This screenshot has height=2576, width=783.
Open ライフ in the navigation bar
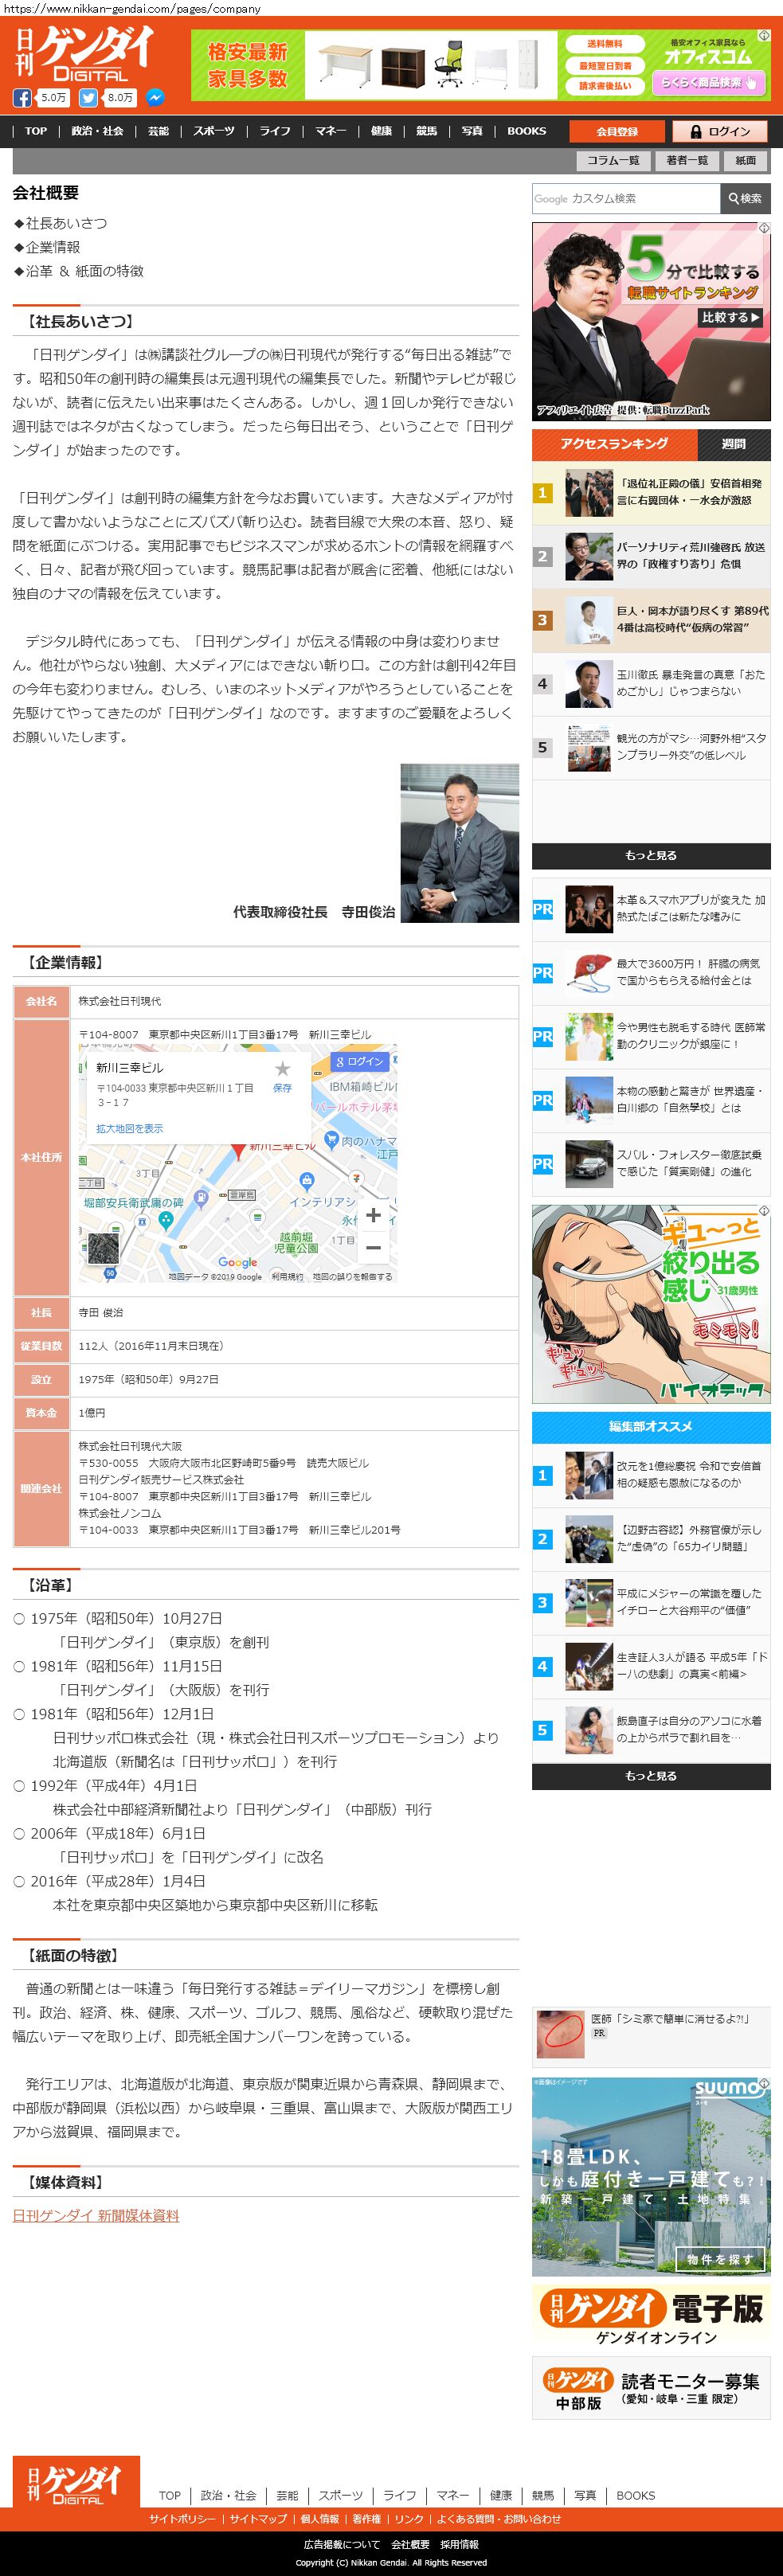275,131
